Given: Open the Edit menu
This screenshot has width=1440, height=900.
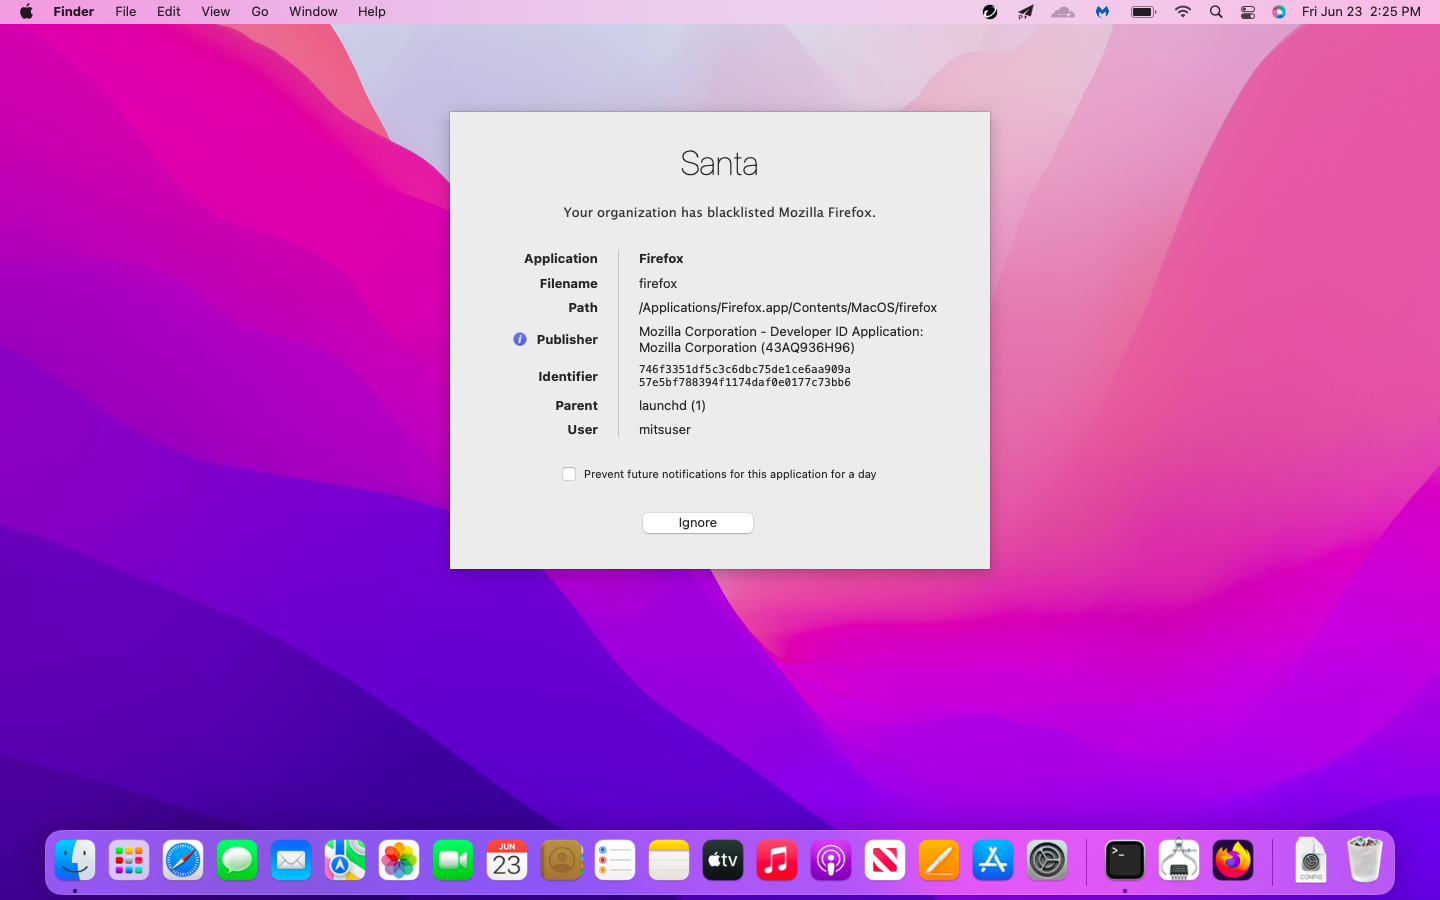Looking at the screenshot, I should click(169, 12).
